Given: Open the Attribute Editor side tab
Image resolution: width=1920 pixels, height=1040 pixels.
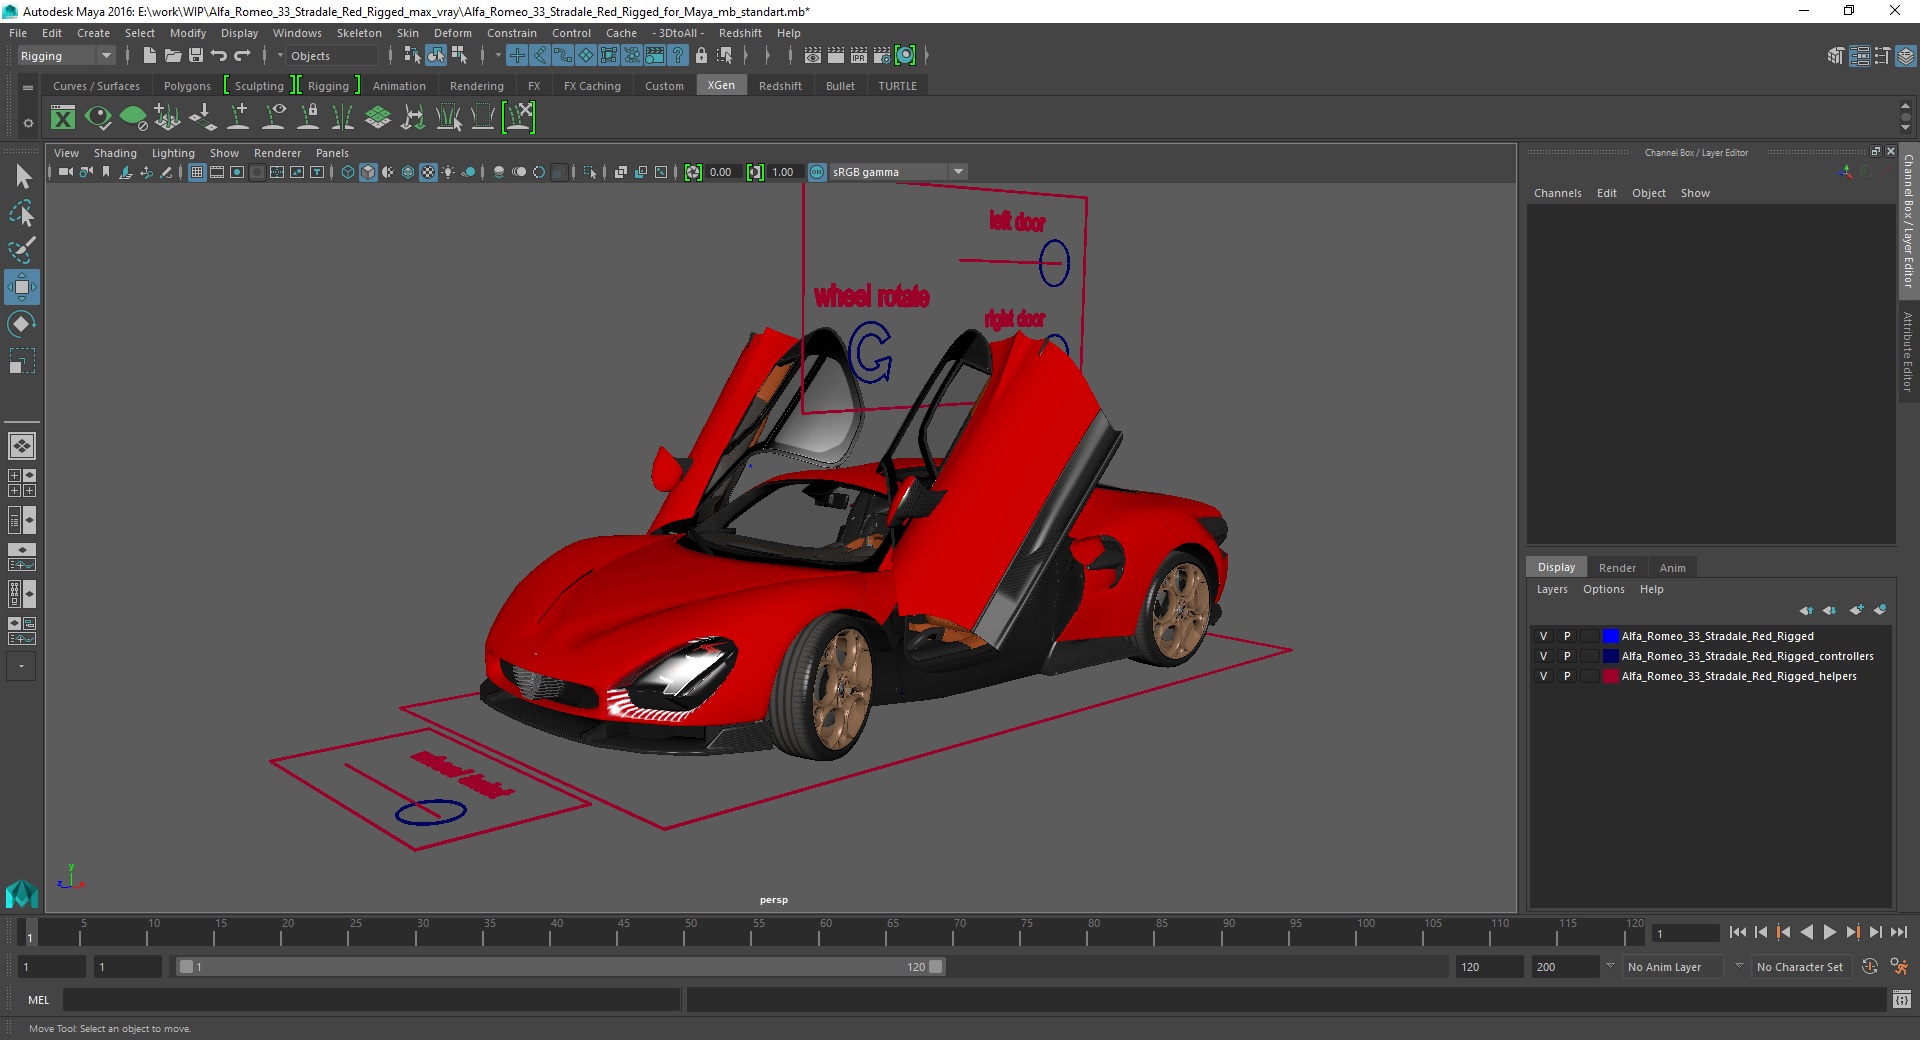Looking at the screenshot, I should [x=1908, y=350].
